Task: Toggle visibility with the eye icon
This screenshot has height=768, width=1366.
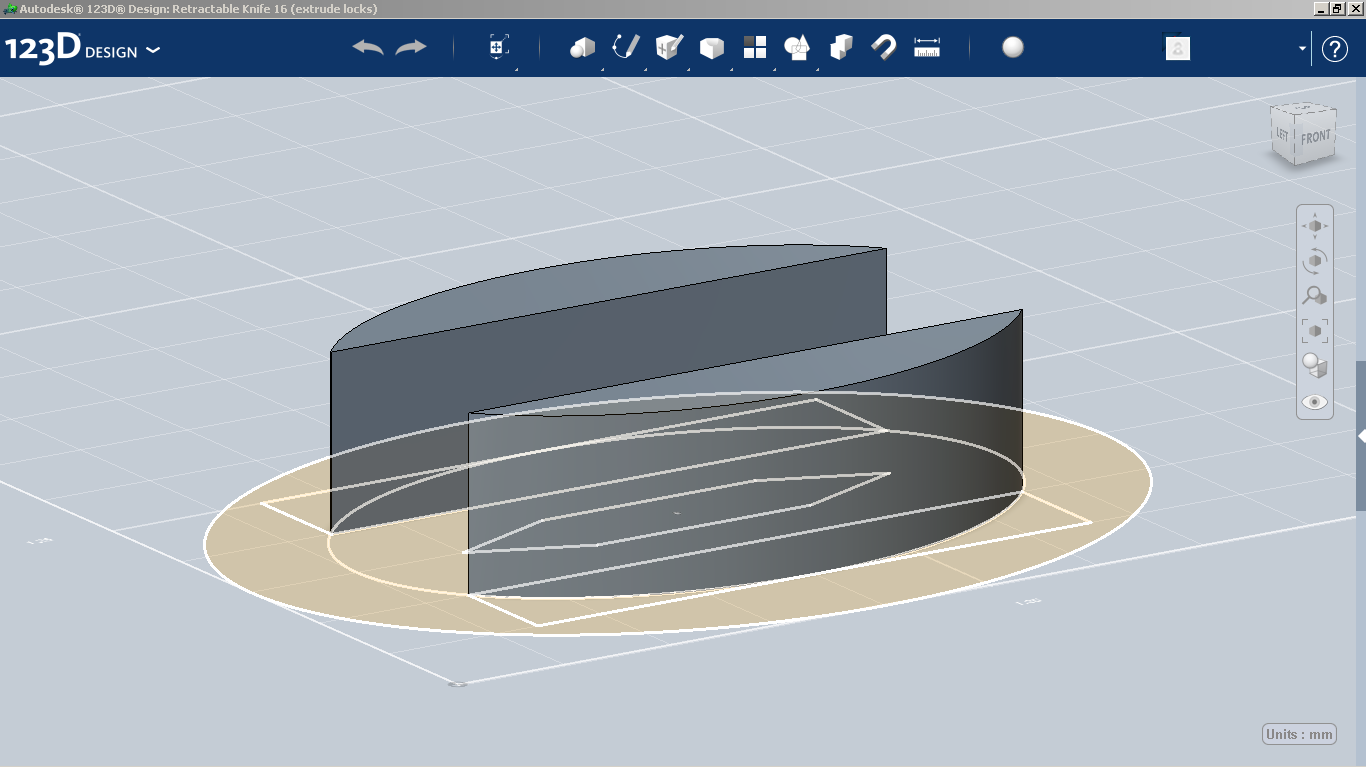Action: click(1314, 401)
